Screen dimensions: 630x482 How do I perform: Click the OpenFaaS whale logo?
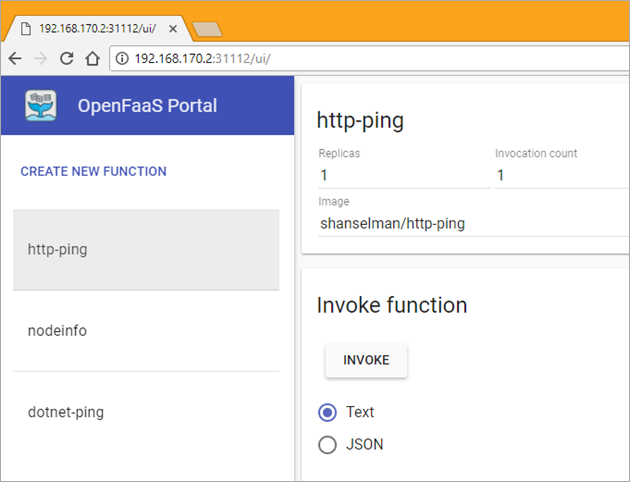tap(41, 106)
